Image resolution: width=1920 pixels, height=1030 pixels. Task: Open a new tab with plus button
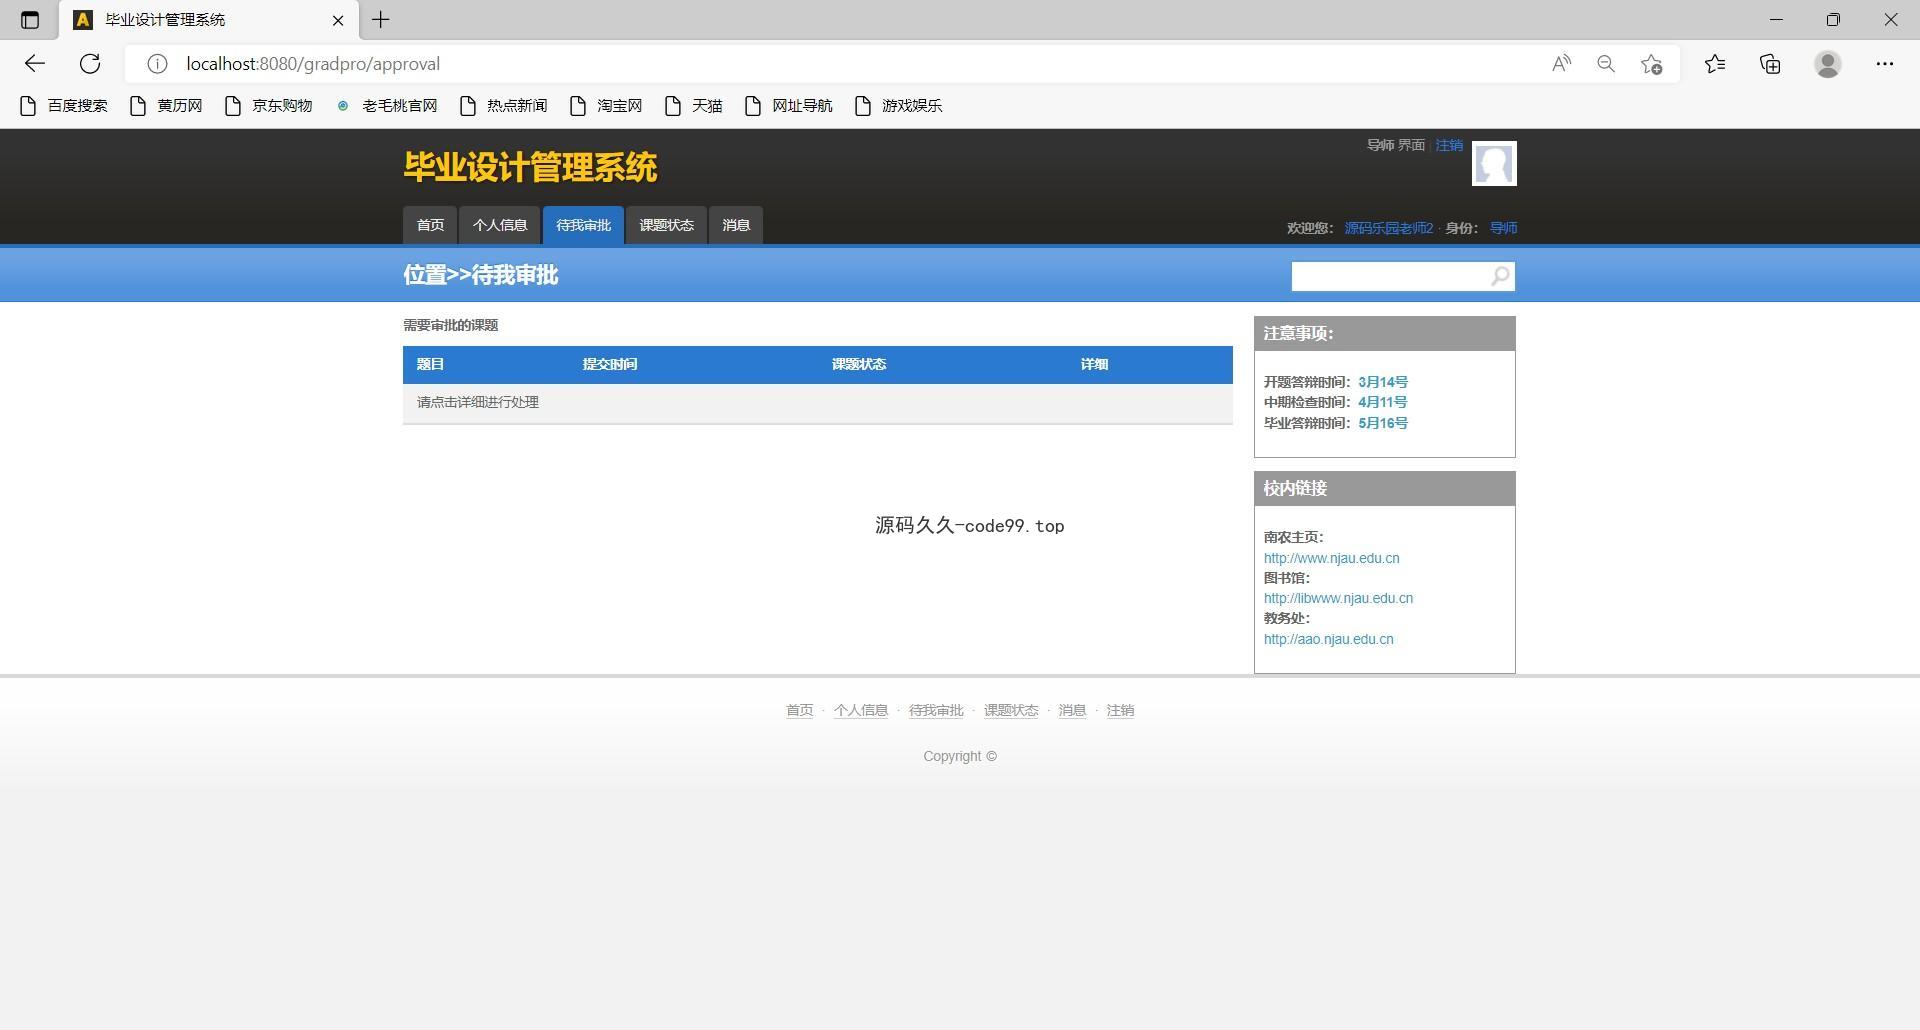point(380,20)
